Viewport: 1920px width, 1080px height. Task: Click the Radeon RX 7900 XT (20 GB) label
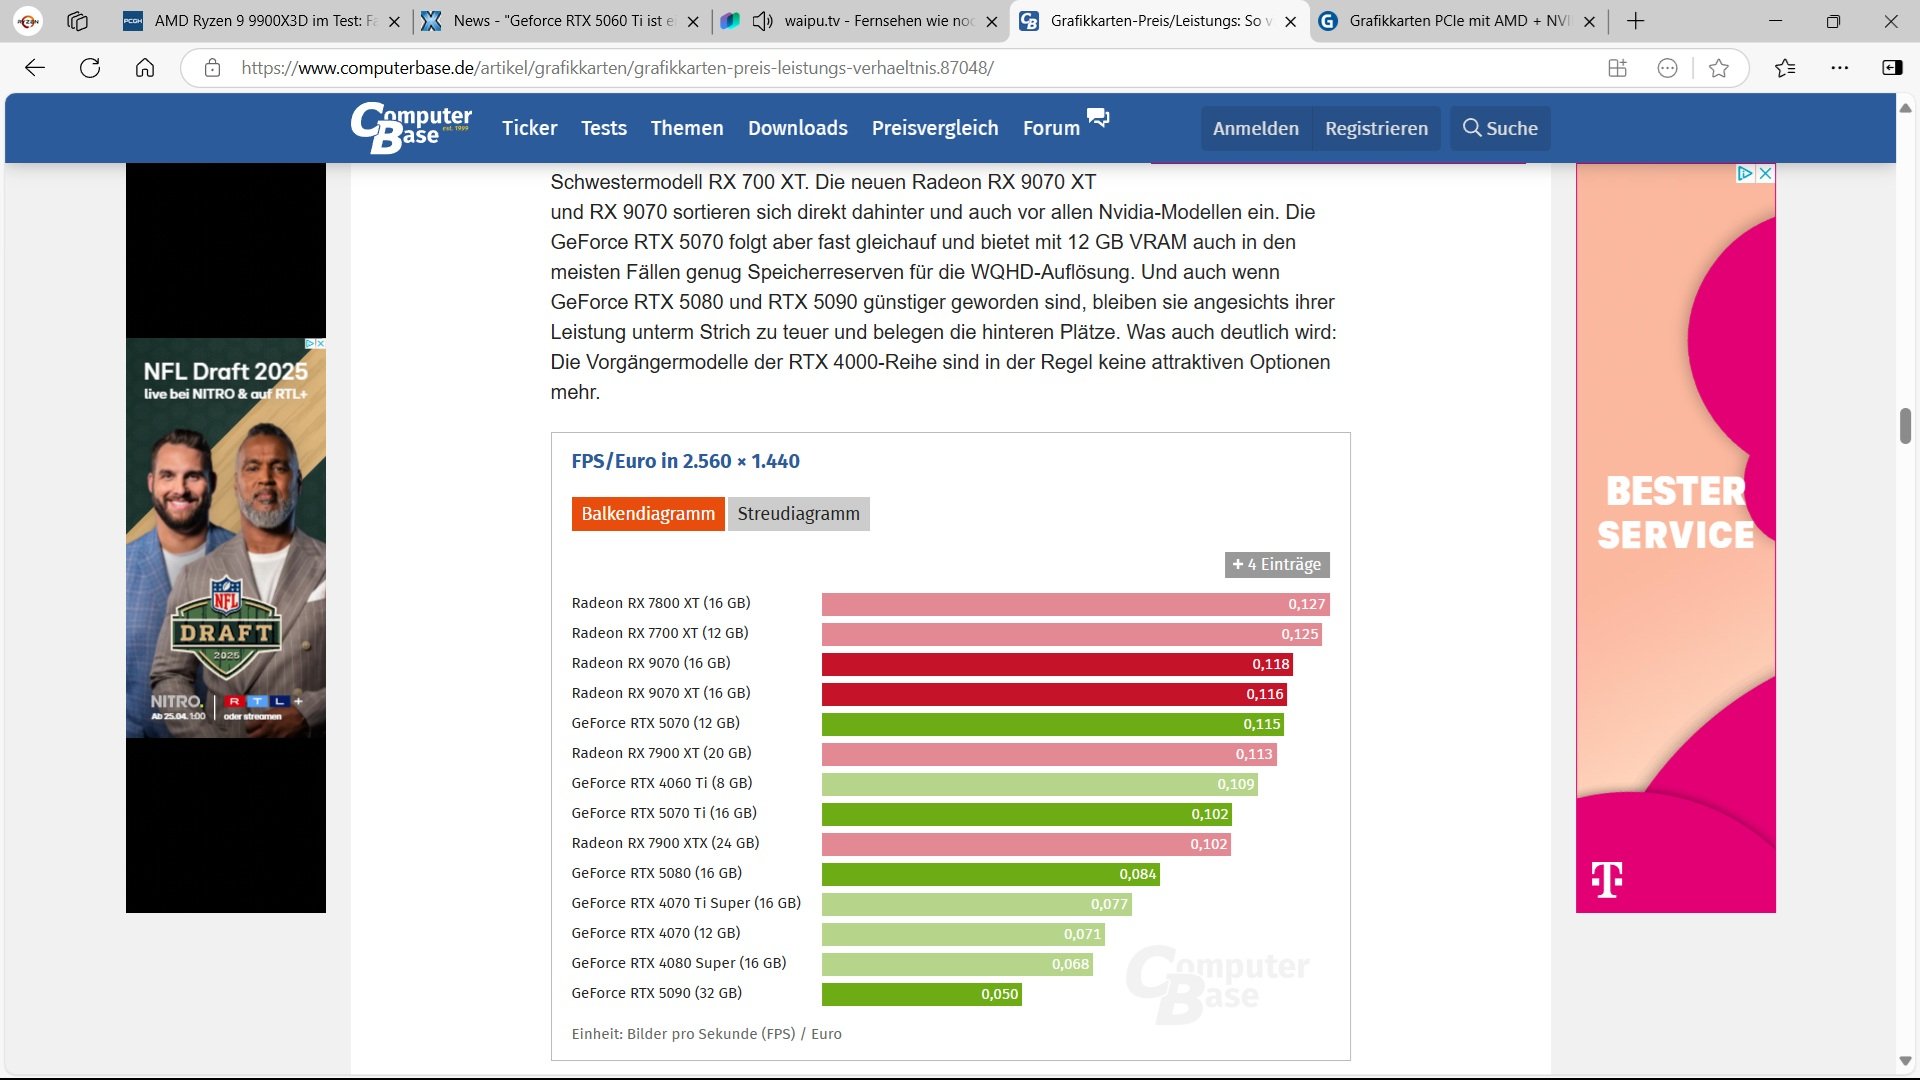(662, 753)
